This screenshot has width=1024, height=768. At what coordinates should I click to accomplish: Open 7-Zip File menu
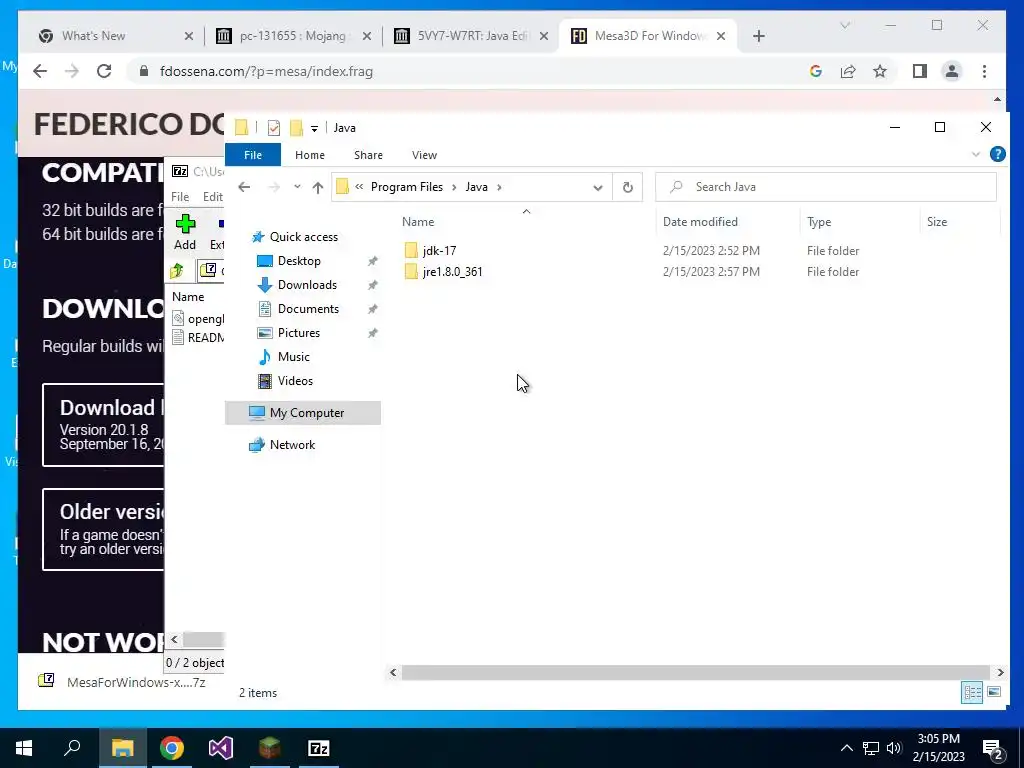pyautogui.click(x=180, y=197)
